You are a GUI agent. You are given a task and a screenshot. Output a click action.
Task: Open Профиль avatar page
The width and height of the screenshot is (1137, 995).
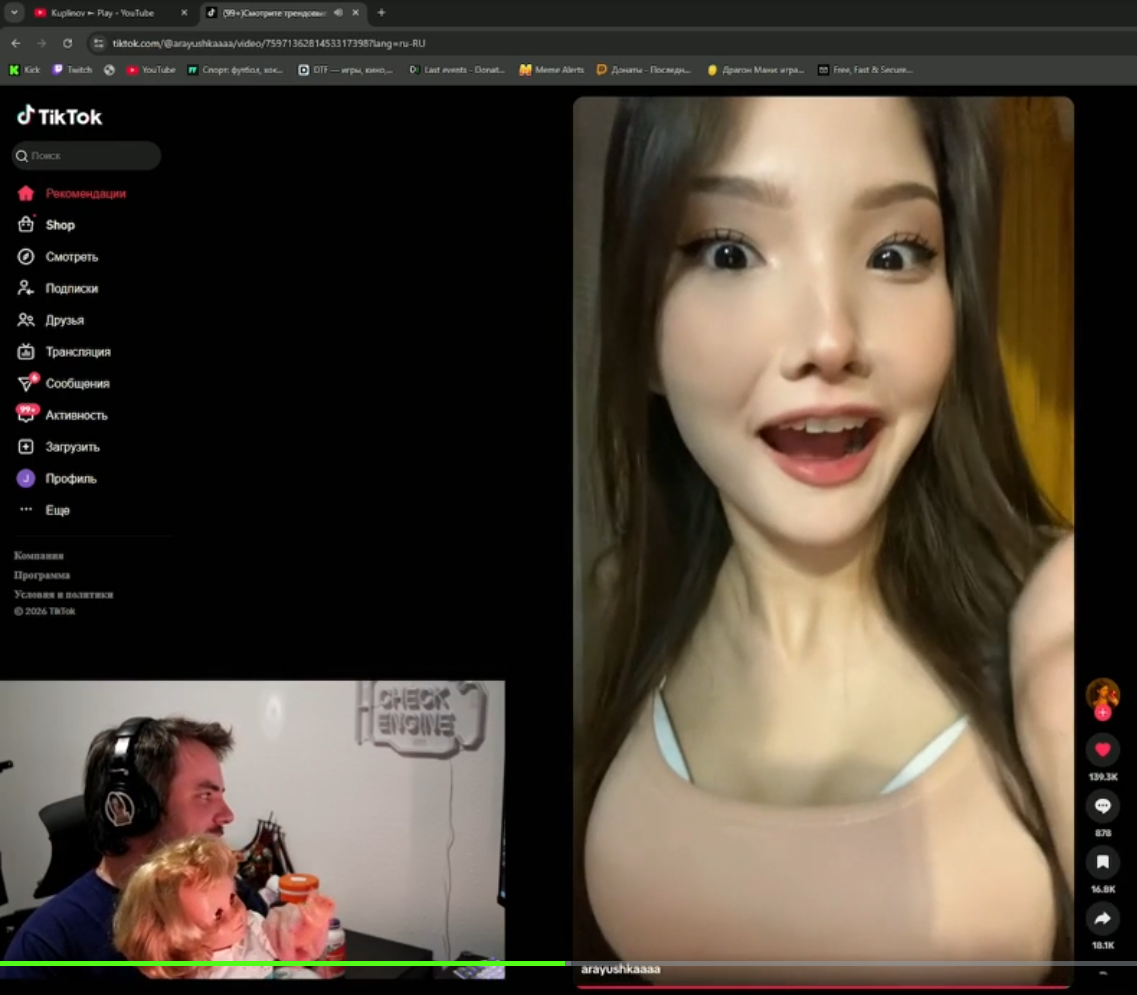57,479
